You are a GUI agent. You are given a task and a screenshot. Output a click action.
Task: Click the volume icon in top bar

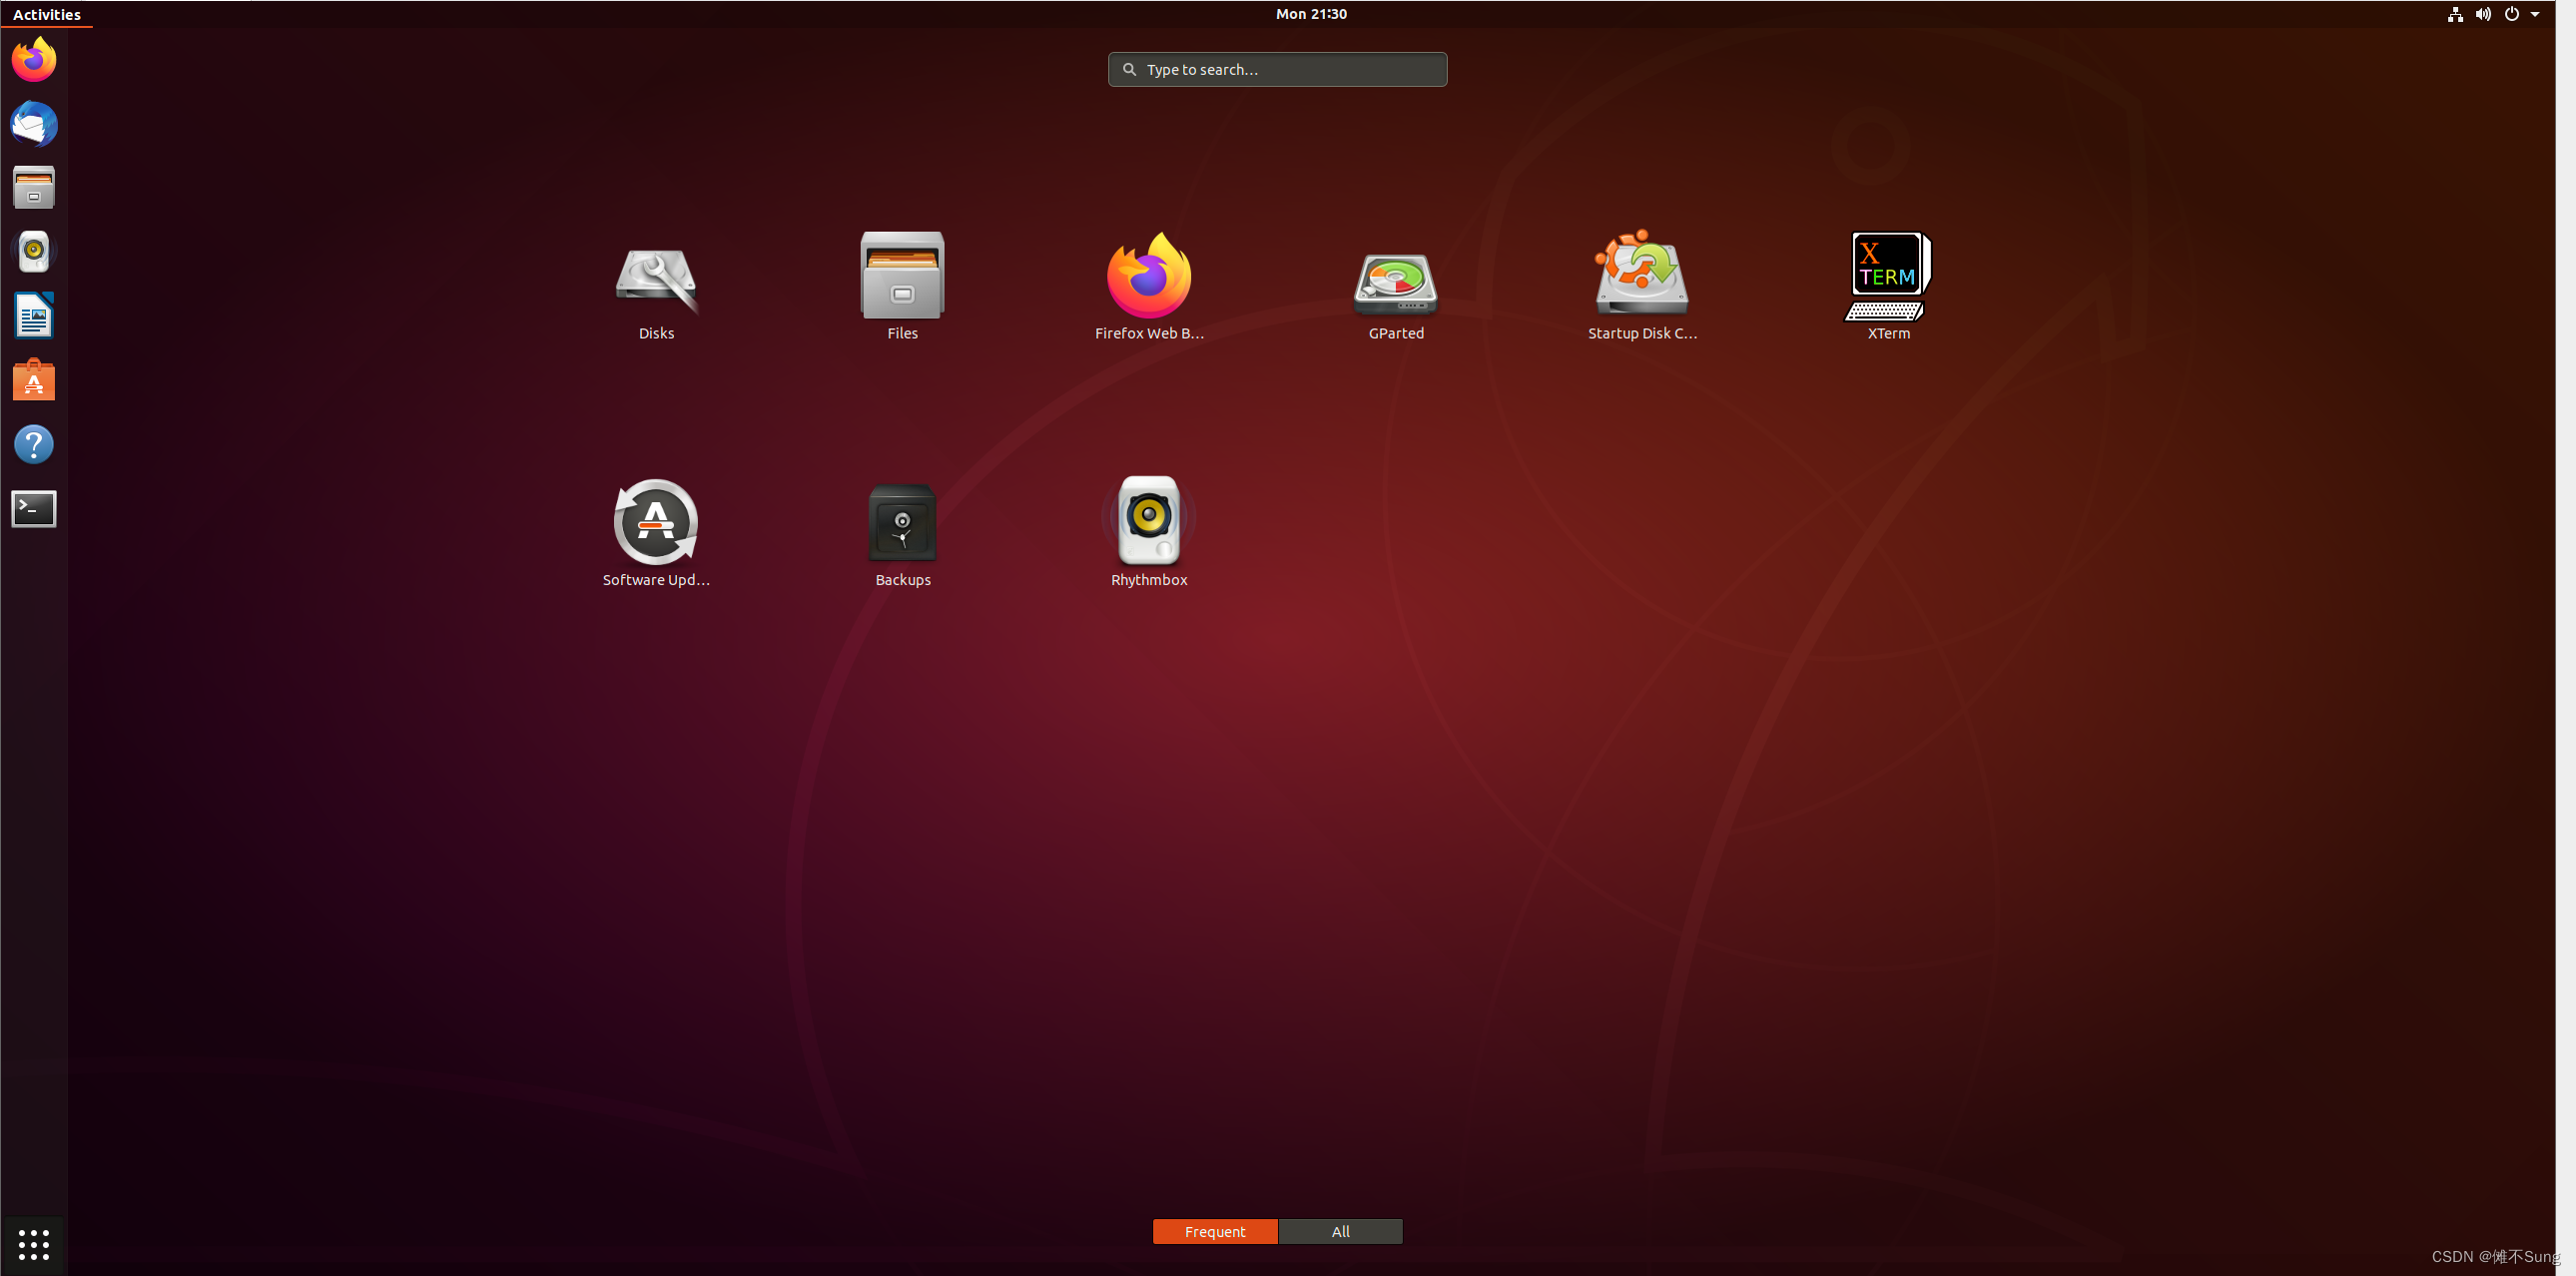[2483, 14]
